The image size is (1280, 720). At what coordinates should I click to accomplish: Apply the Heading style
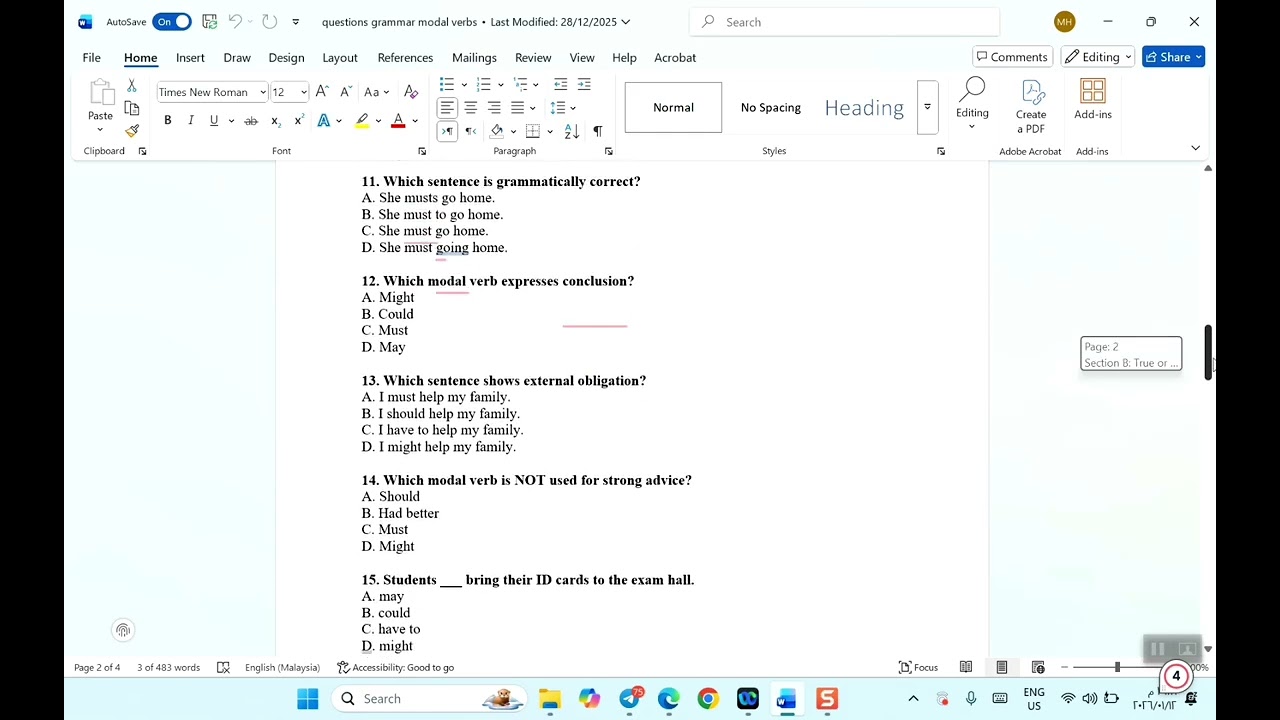tap(864, 107)
